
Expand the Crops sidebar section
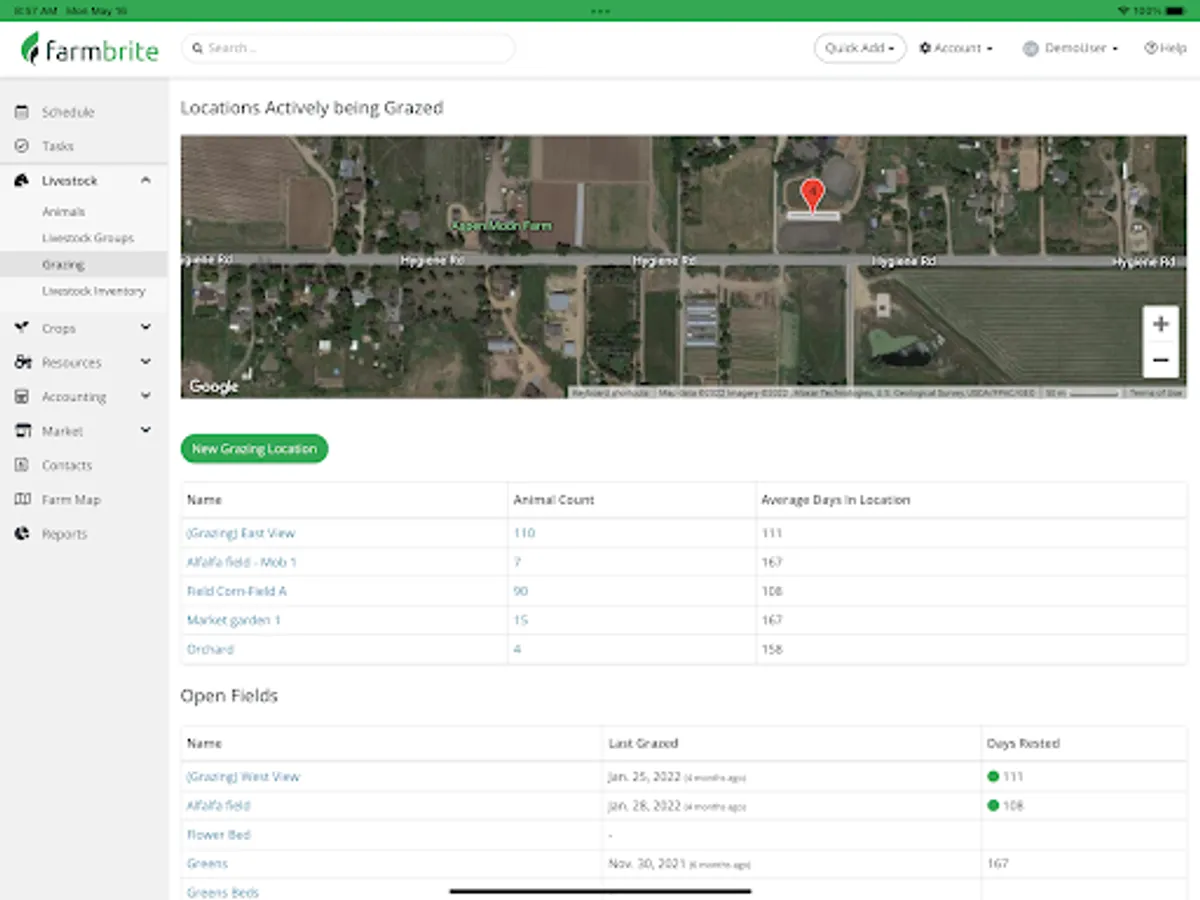(x=146, y=328)
